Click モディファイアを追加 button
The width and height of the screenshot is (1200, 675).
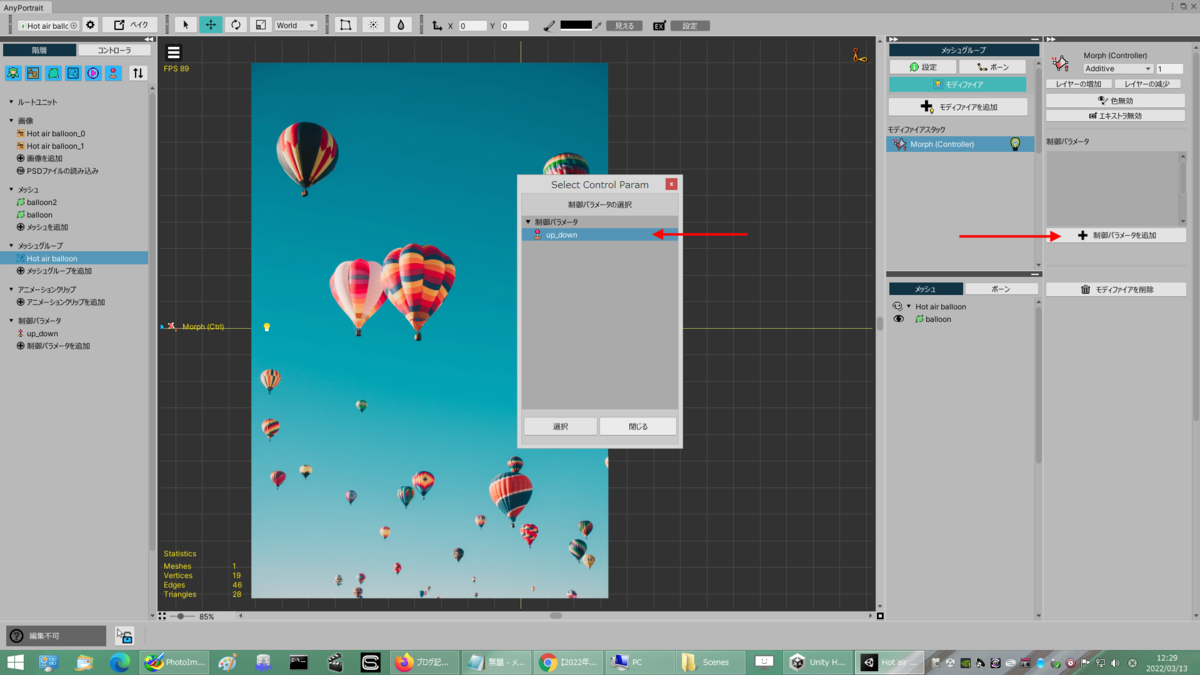pyautogui.click(x=958, y=107)
